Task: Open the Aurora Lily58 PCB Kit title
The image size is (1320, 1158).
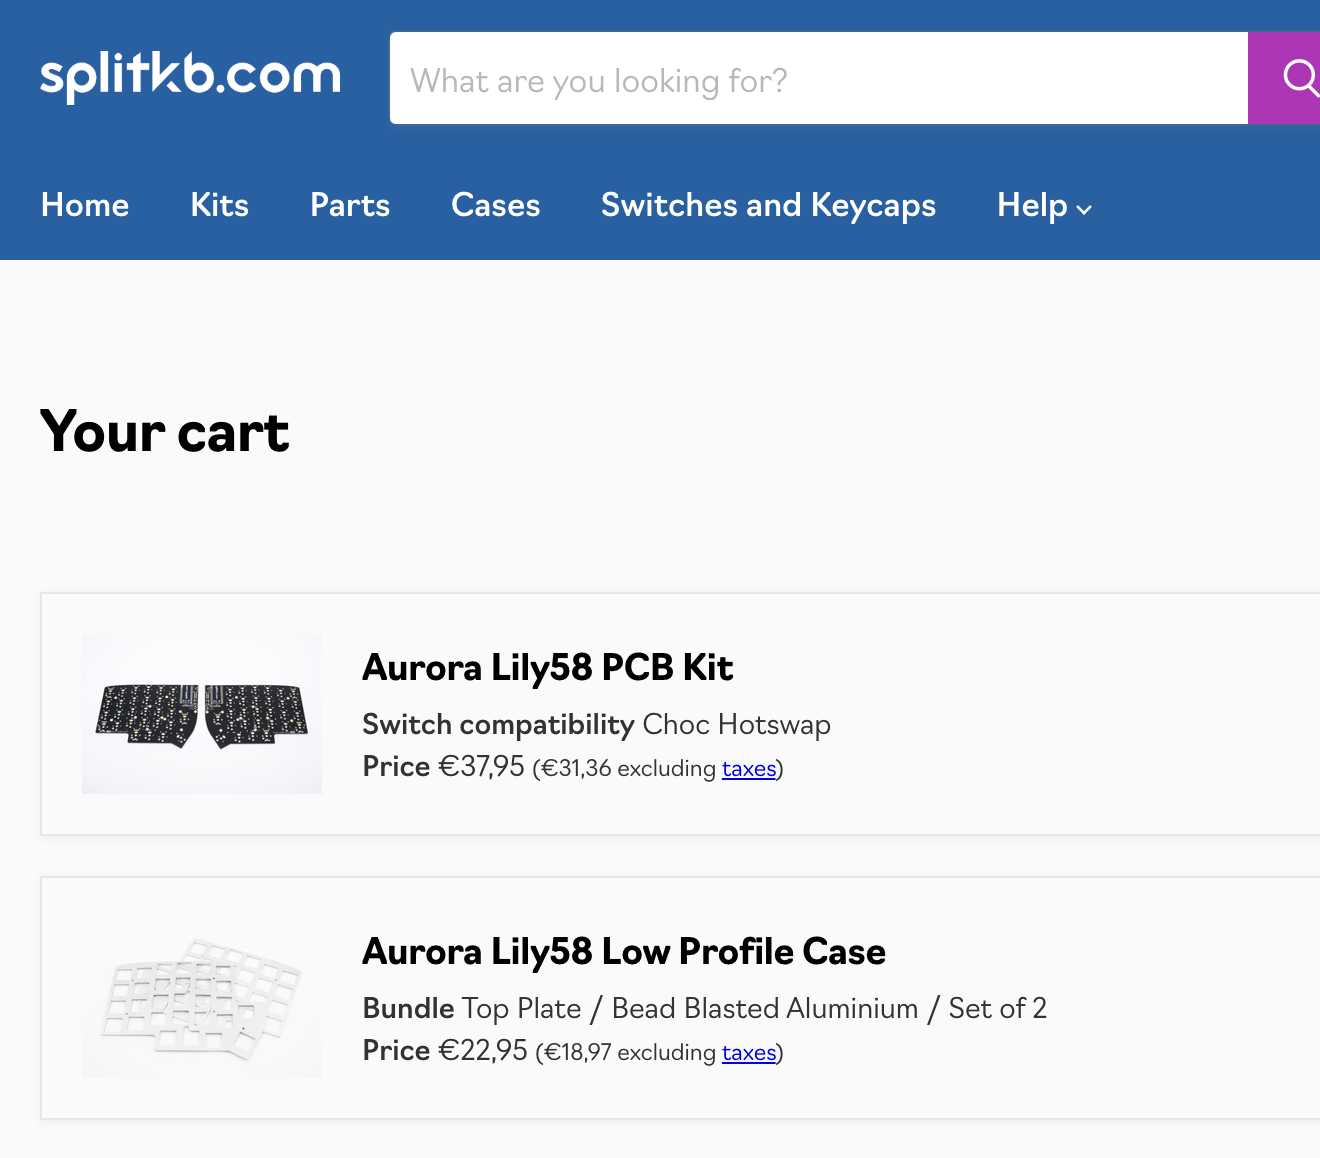Action: (x=548, y=667)
